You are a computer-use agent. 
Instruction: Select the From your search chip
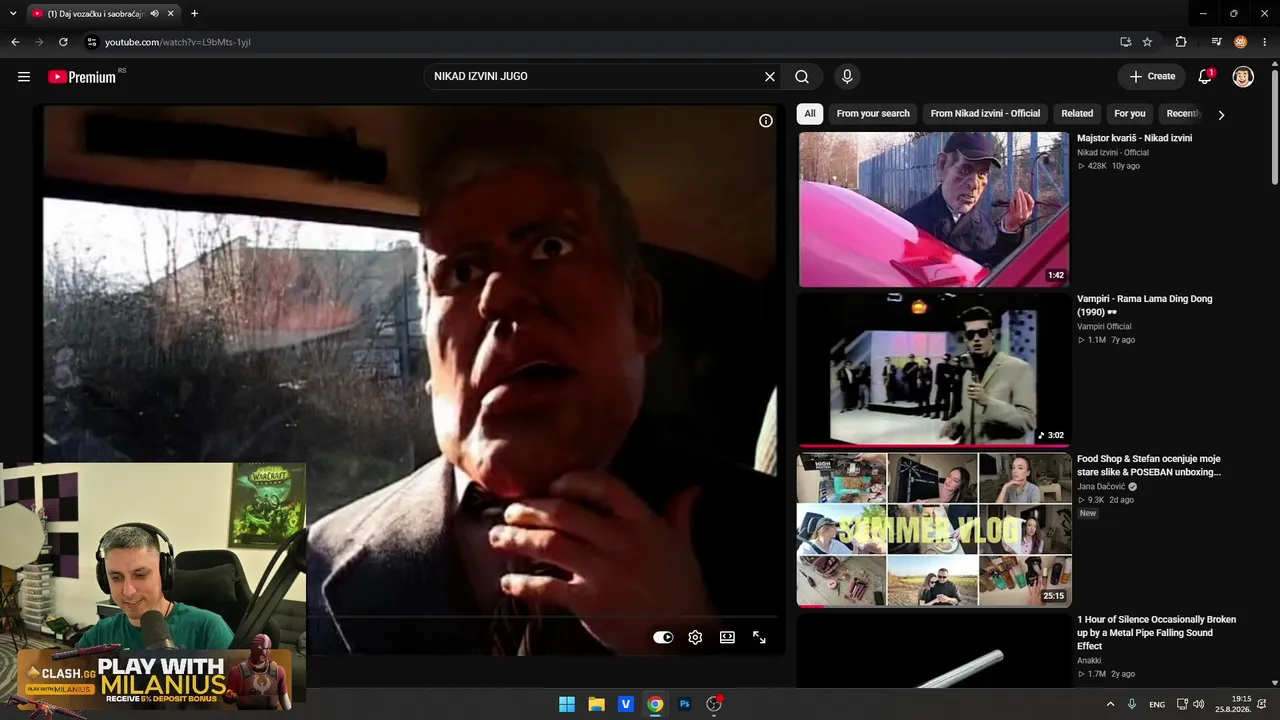(x=873, y=114)
